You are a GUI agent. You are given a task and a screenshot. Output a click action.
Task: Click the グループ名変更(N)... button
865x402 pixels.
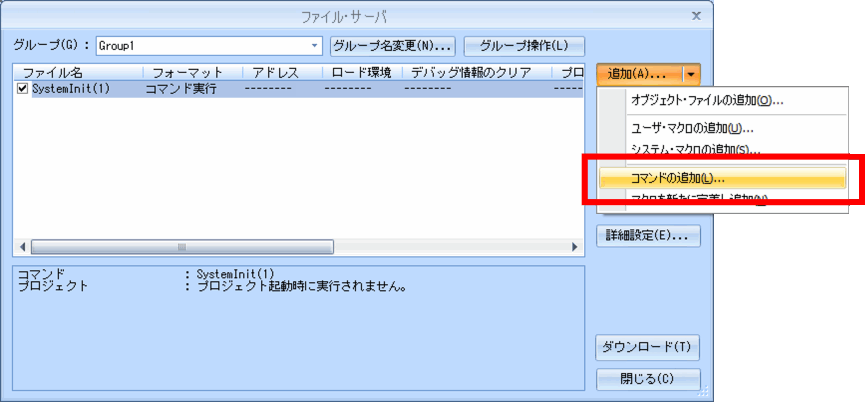click(393, 46)
